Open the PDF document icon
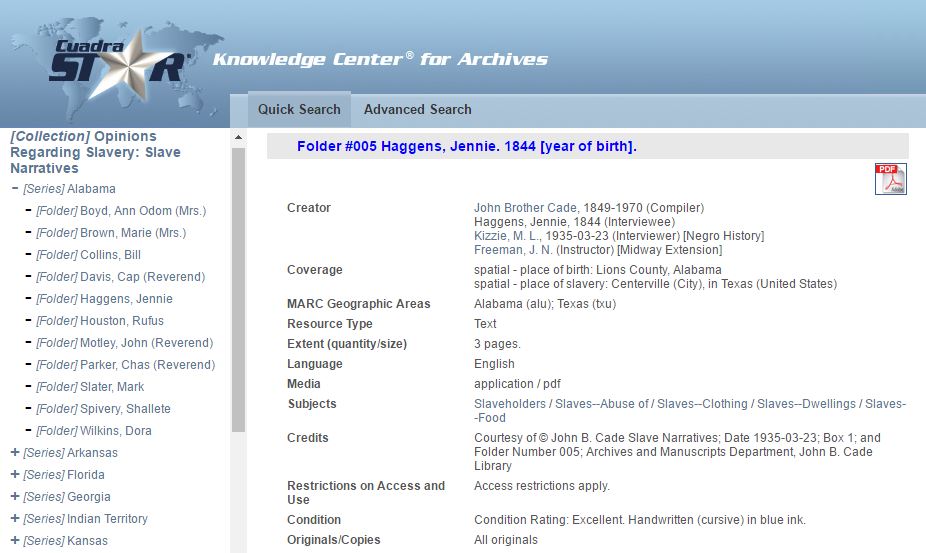The width and height of the screenshot is (926, 553). coord(891,178)
